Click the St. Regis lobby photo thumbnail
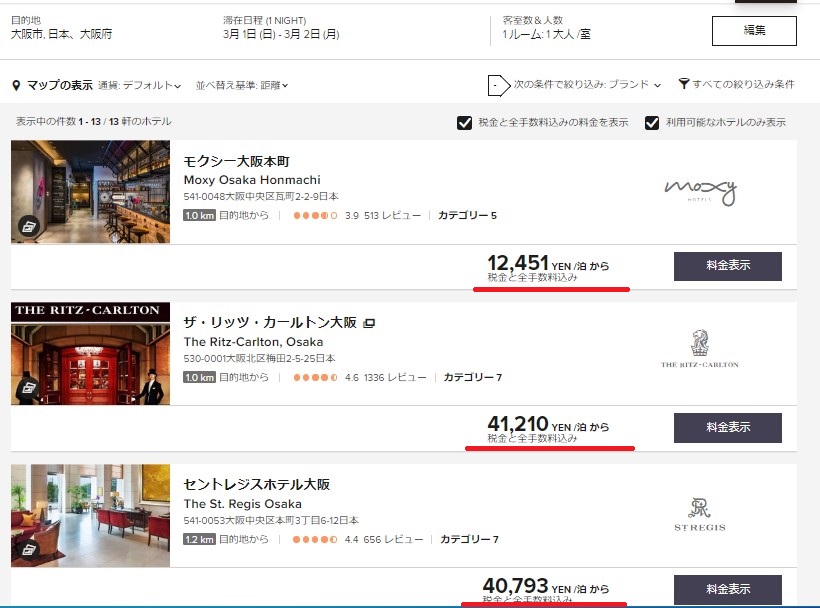 click(x=90, y=515)
